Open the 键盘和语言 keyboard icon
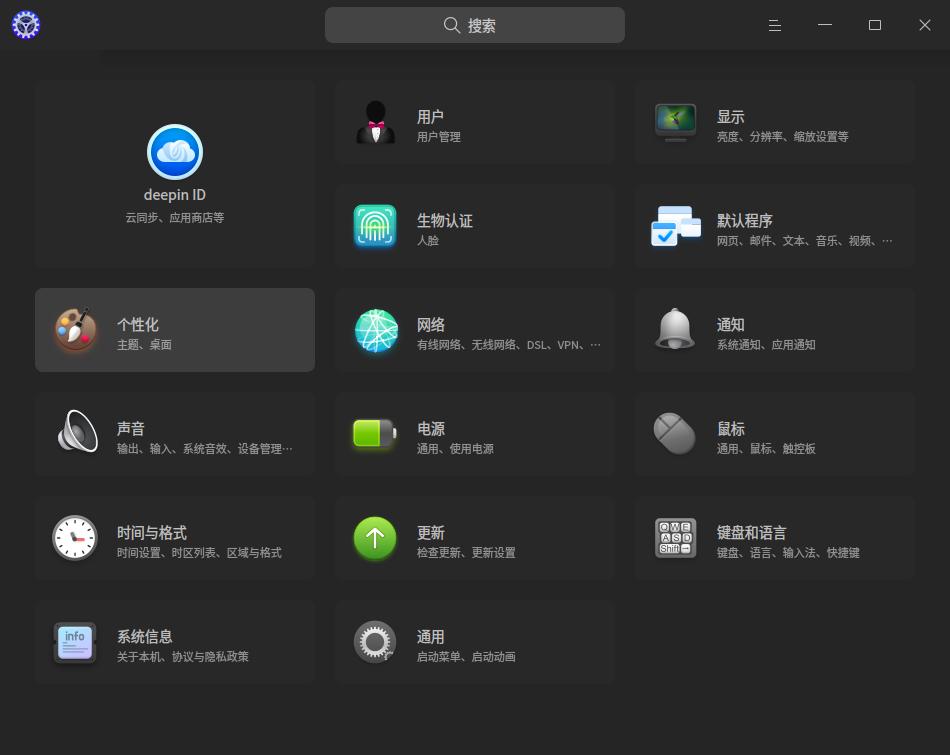This screenshot has height=755, width=950. pos(676,537)
